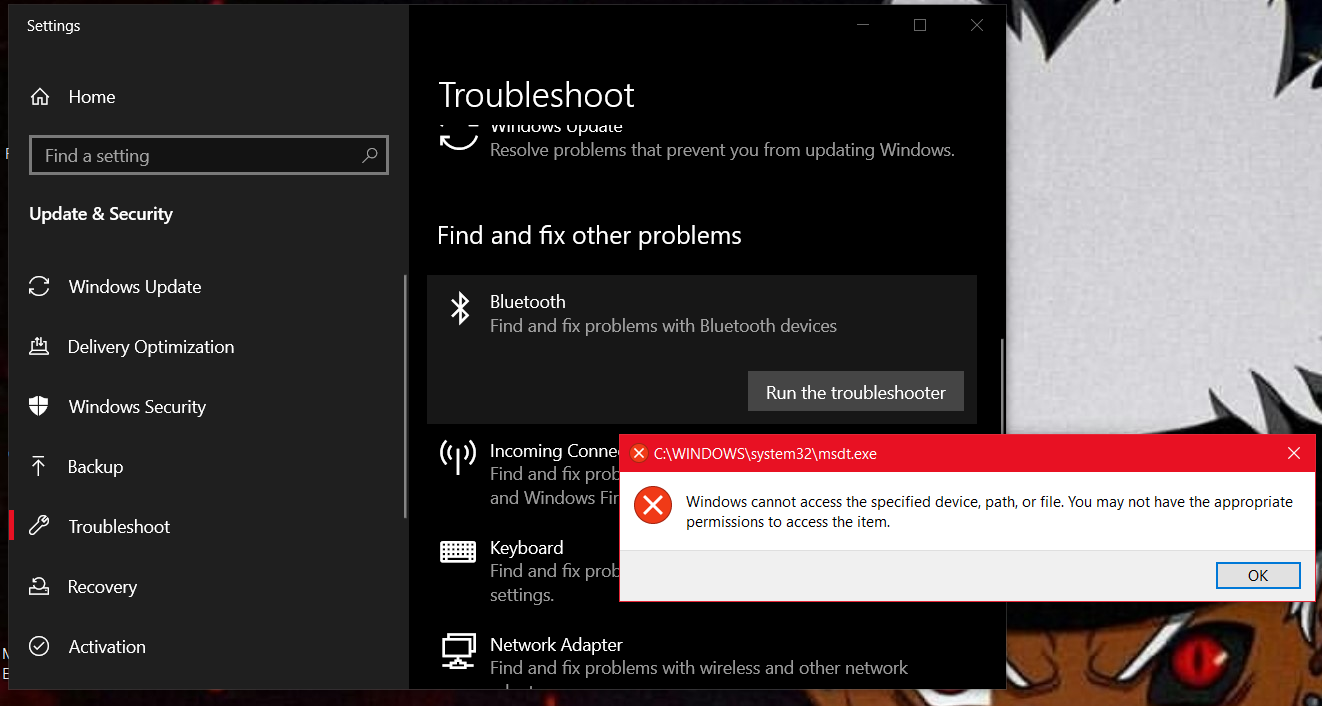Click the Incoming Connections antenna icon

point(458,456)
